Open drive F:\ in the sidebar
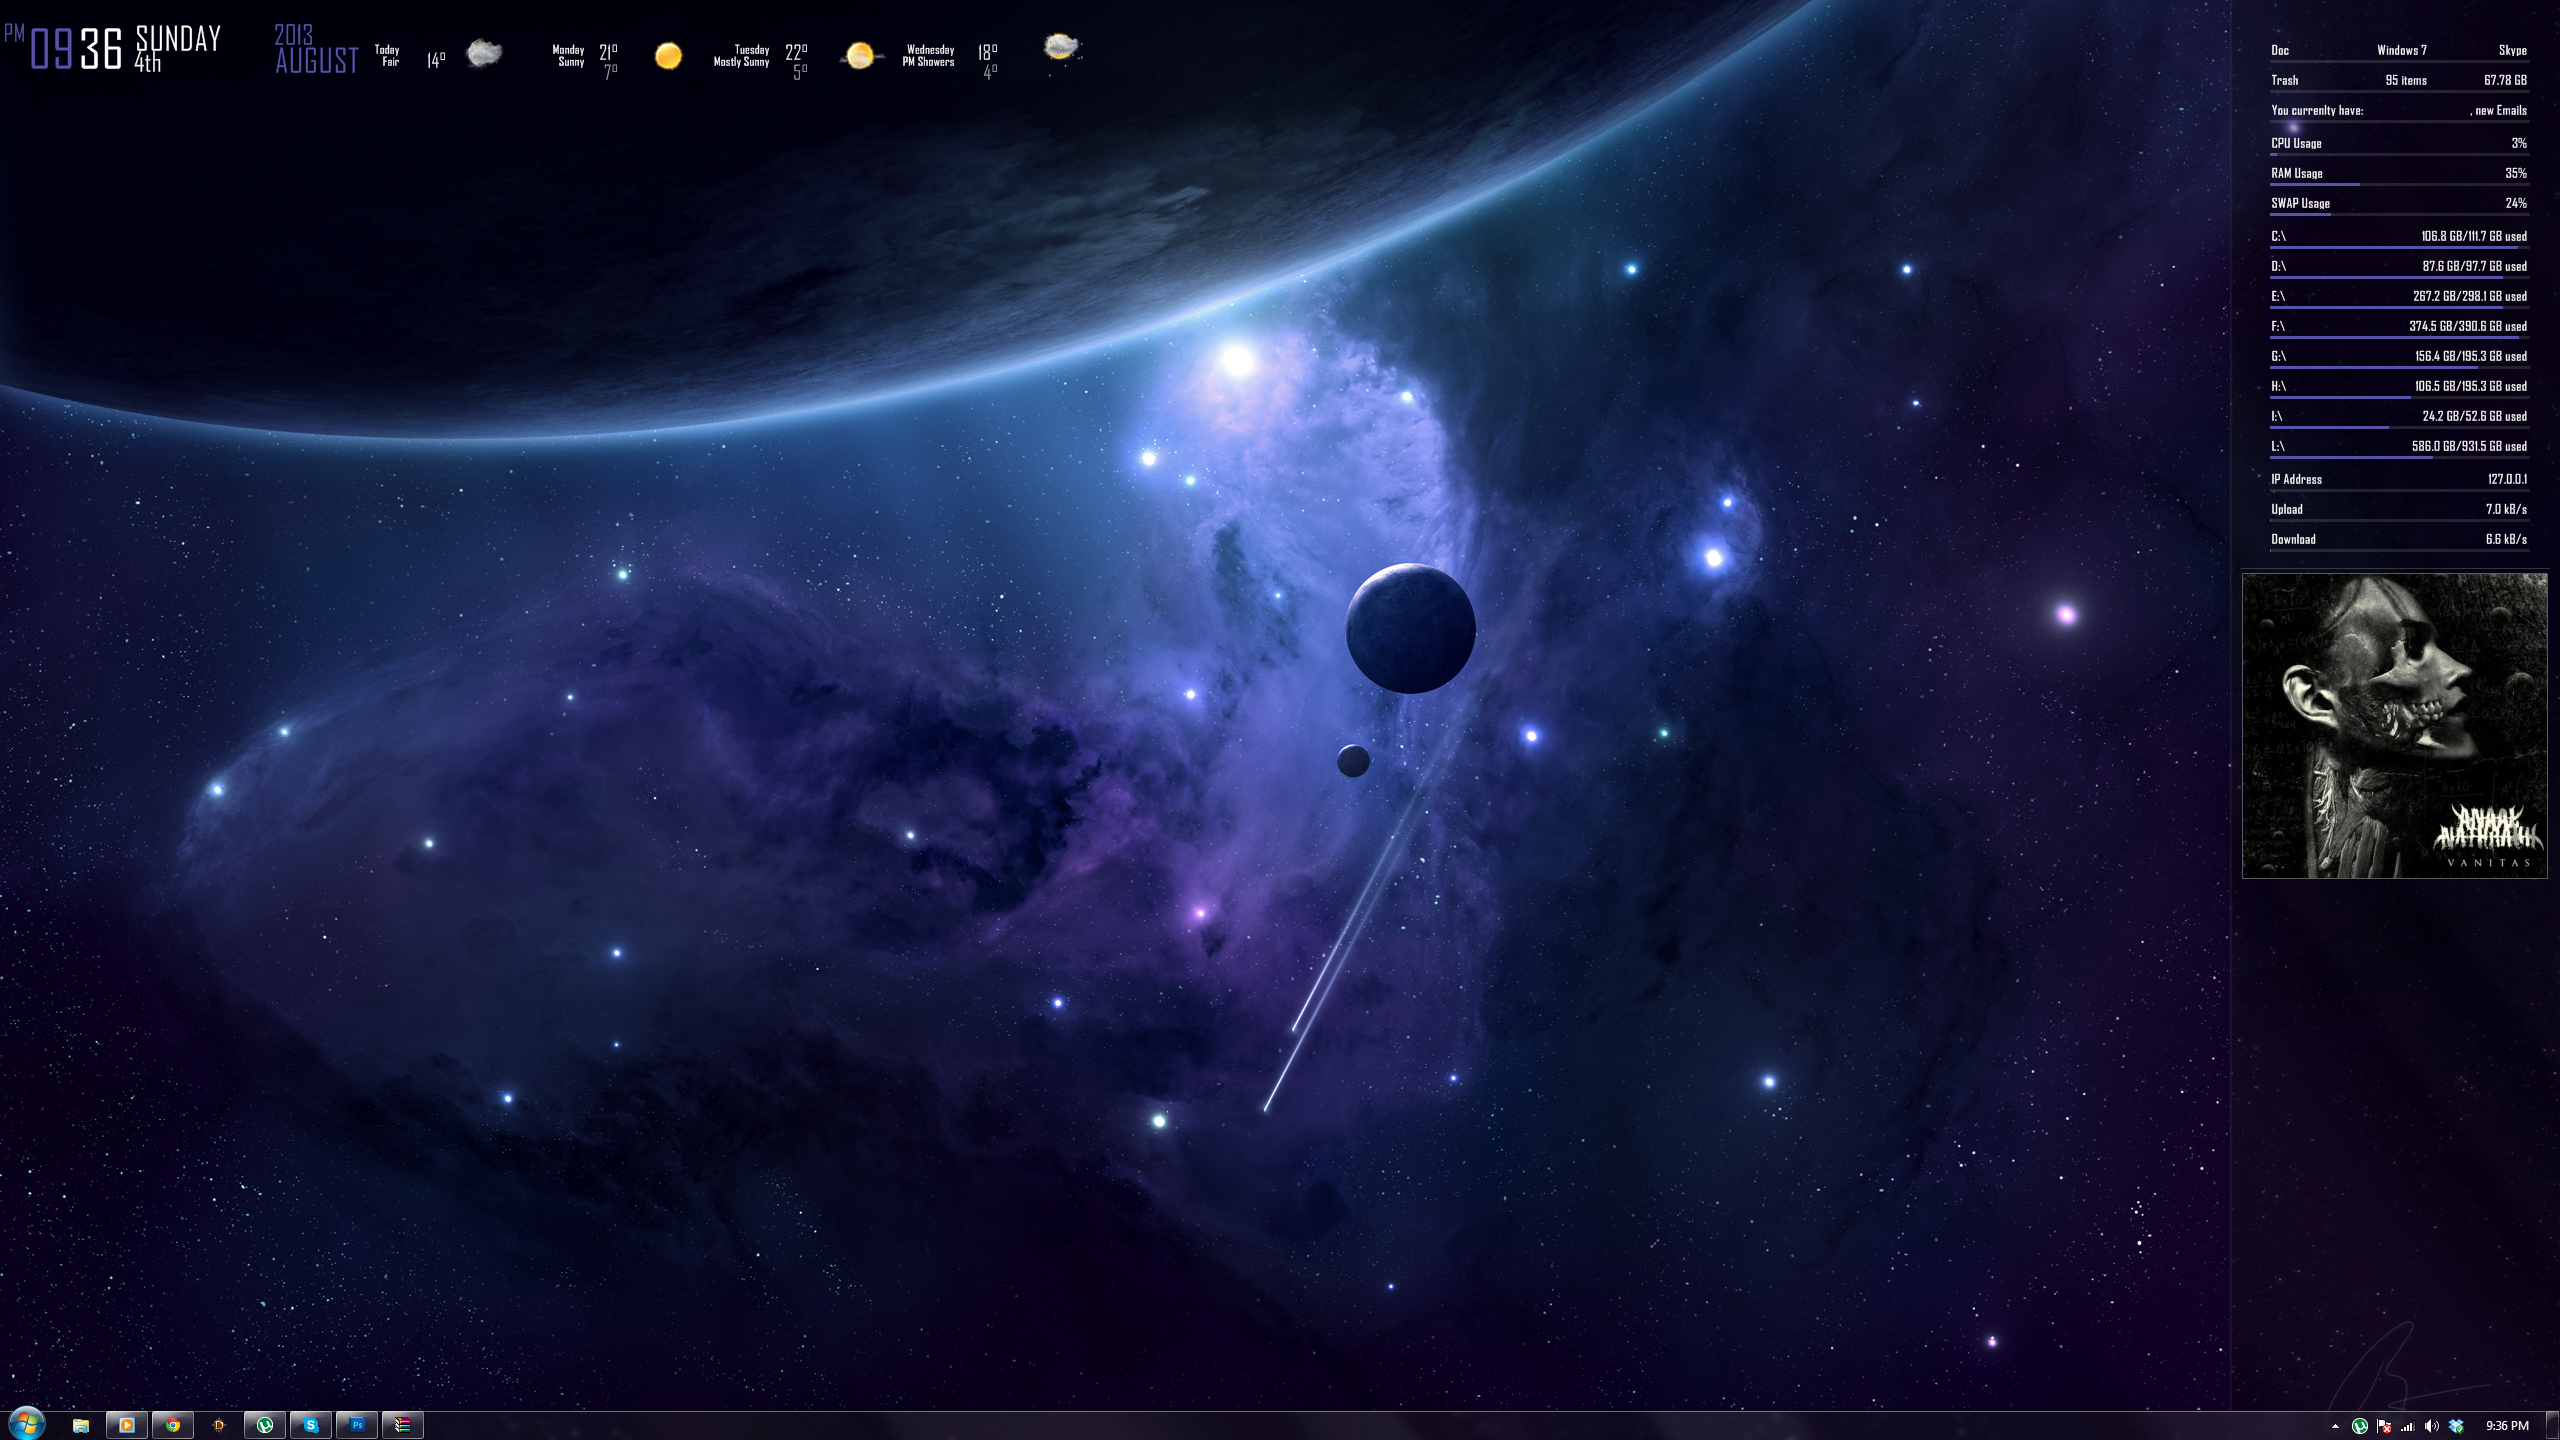This screenshot has width=2560, height=1440. point(2278,326)
